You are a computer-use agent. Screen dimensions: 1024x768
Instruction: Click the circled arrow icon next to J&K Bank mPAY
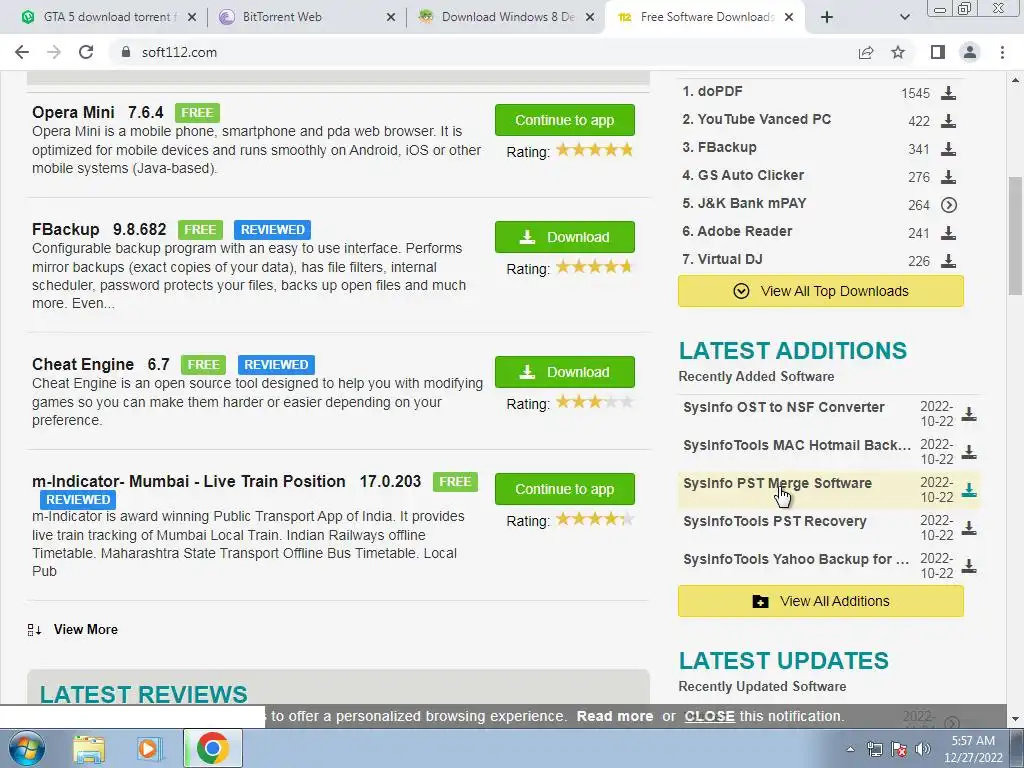(948, 205)
